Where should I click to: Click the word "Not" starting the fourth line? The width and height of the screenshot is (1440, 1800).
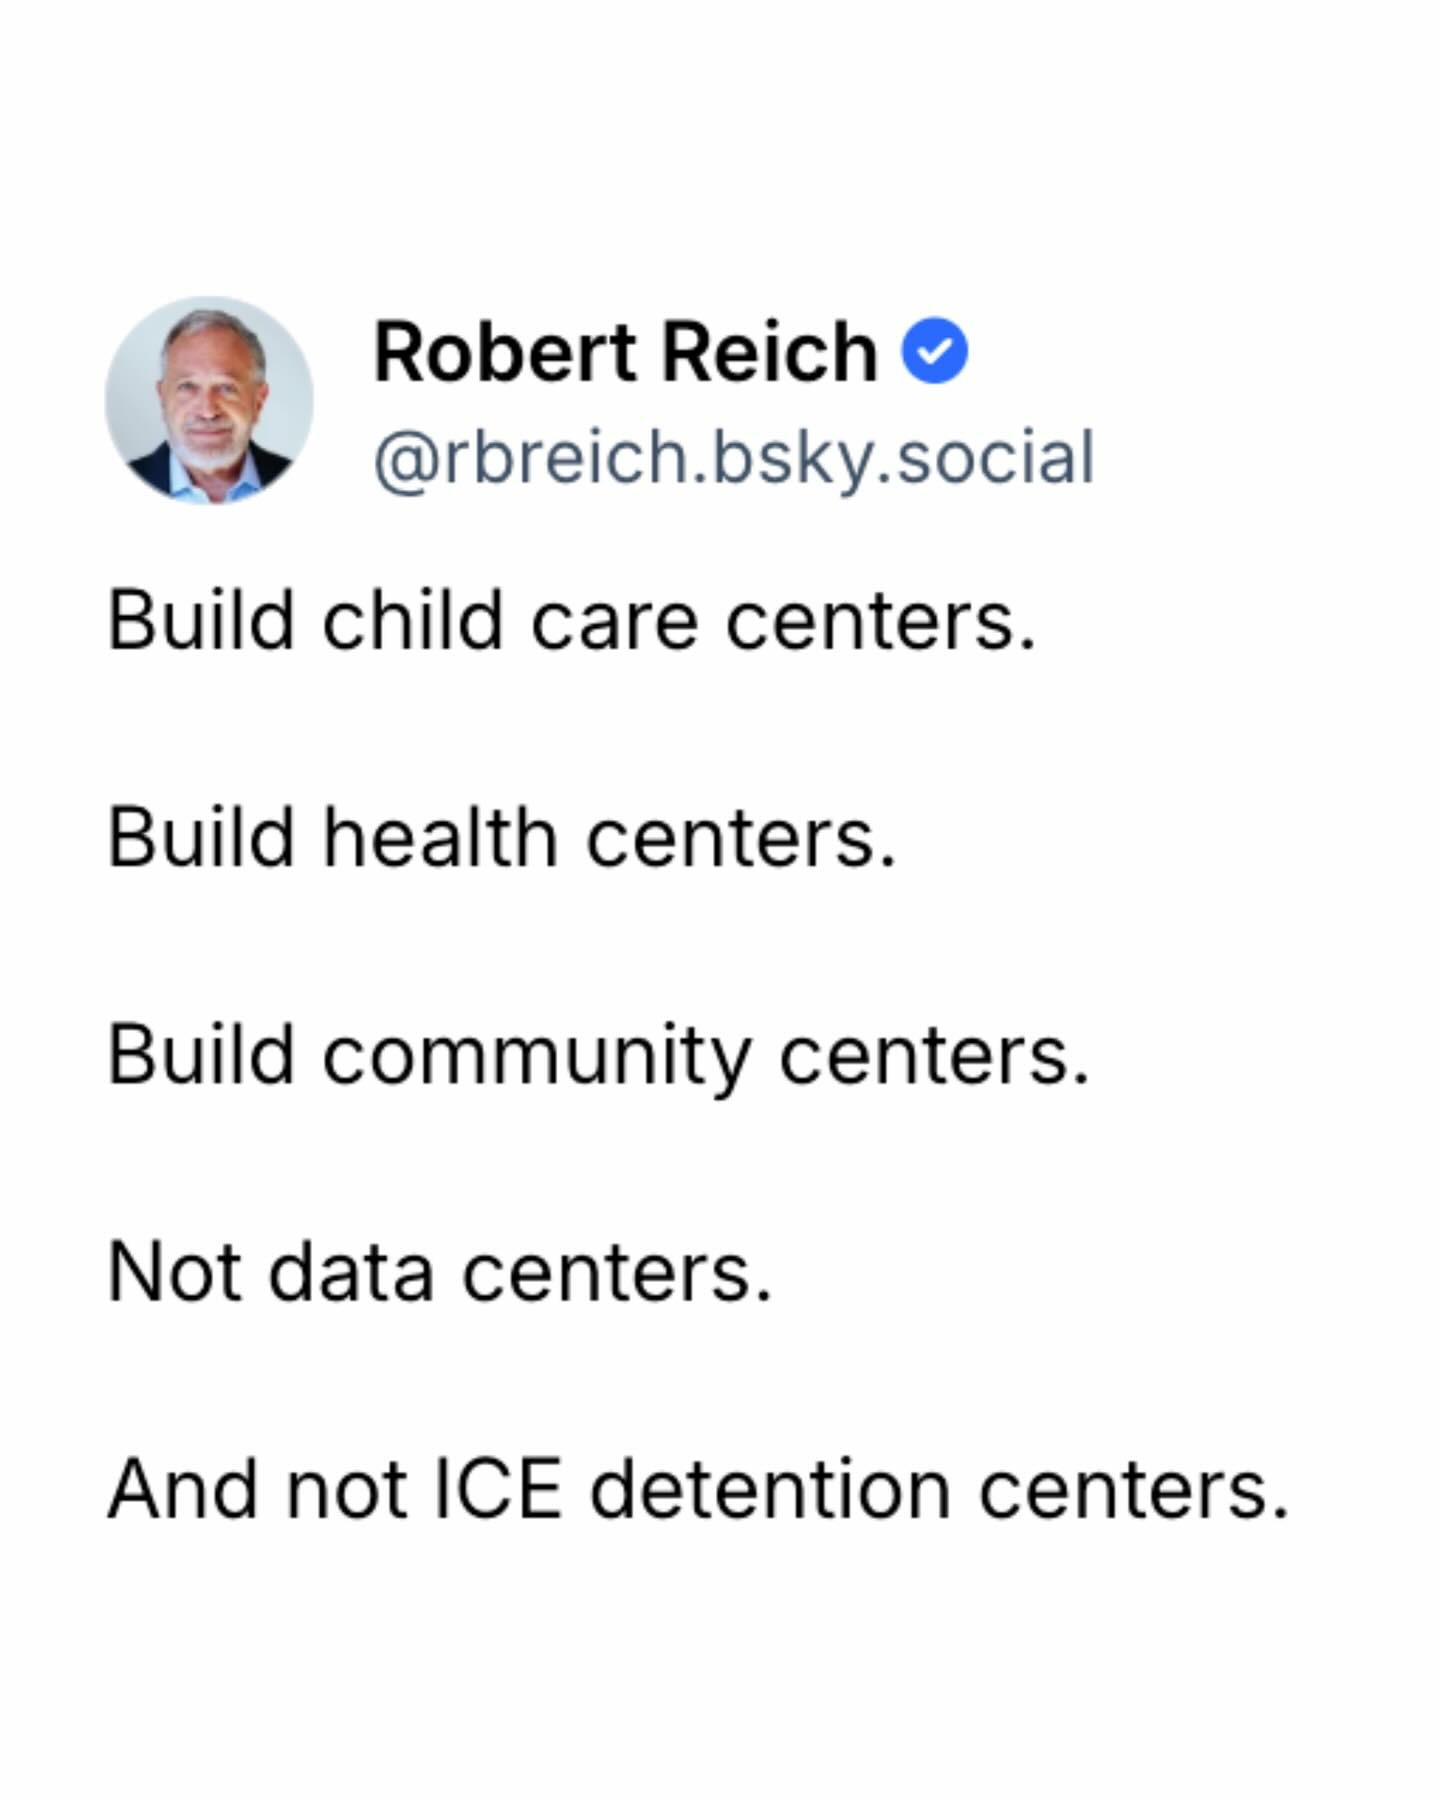tap(174, 1273)
